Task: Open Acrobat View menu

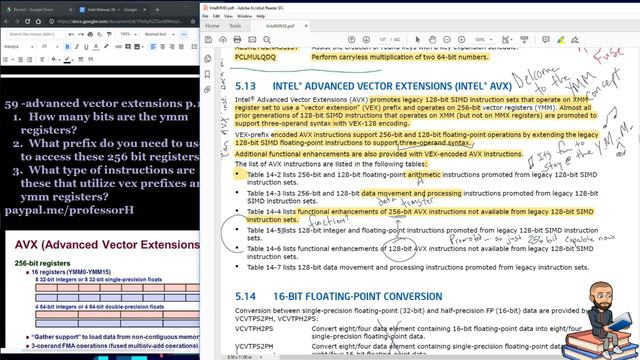Action: coord(229,16)
